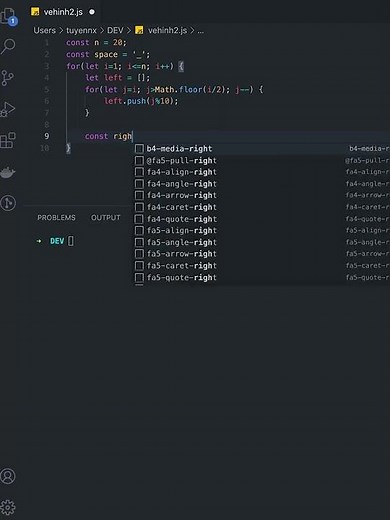
Task: Select the vehinh2.js editor tab
Action: coord(63,12)
